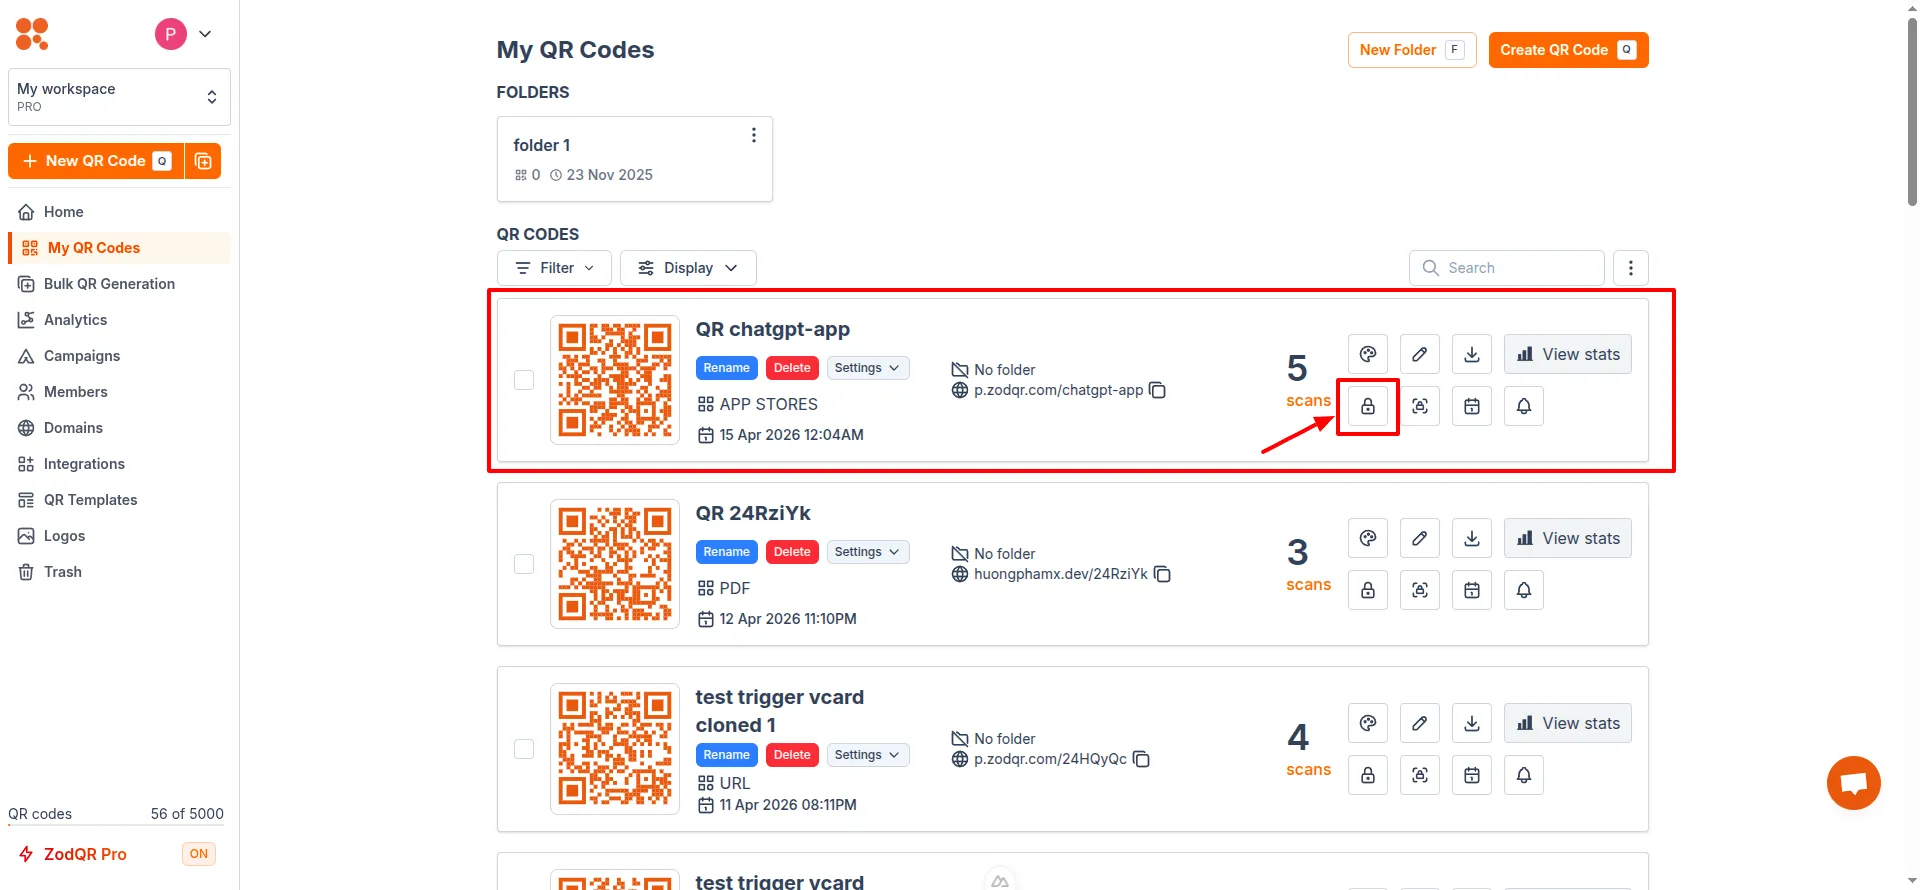The height and width of the screenshot is (890, 1920).
Task: Expand the profile avatar menu
Action: [x=184, y=34]
